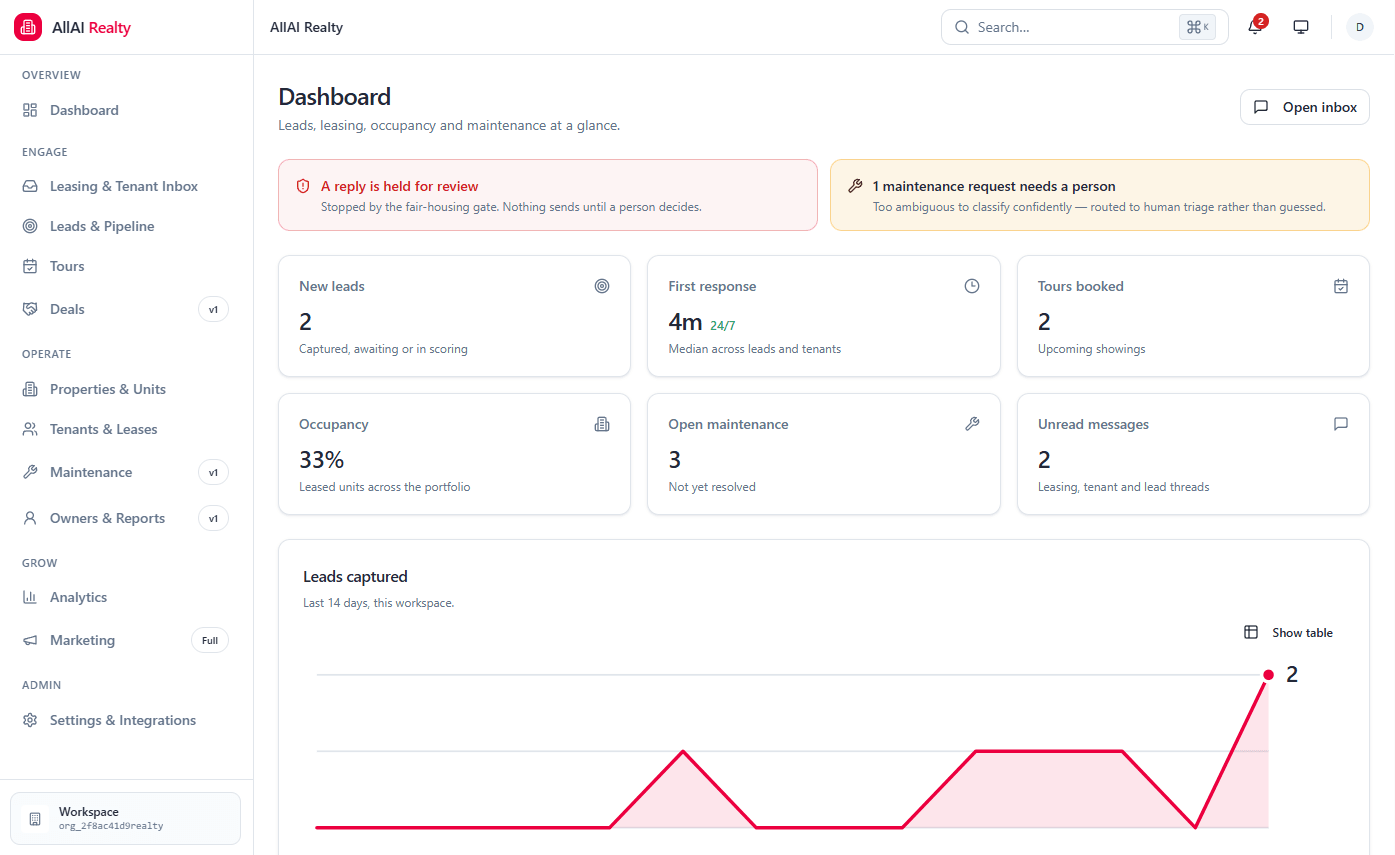Click building icon on Occupancy card
This screenshot has width=1395, height=855.
point(602,424)
